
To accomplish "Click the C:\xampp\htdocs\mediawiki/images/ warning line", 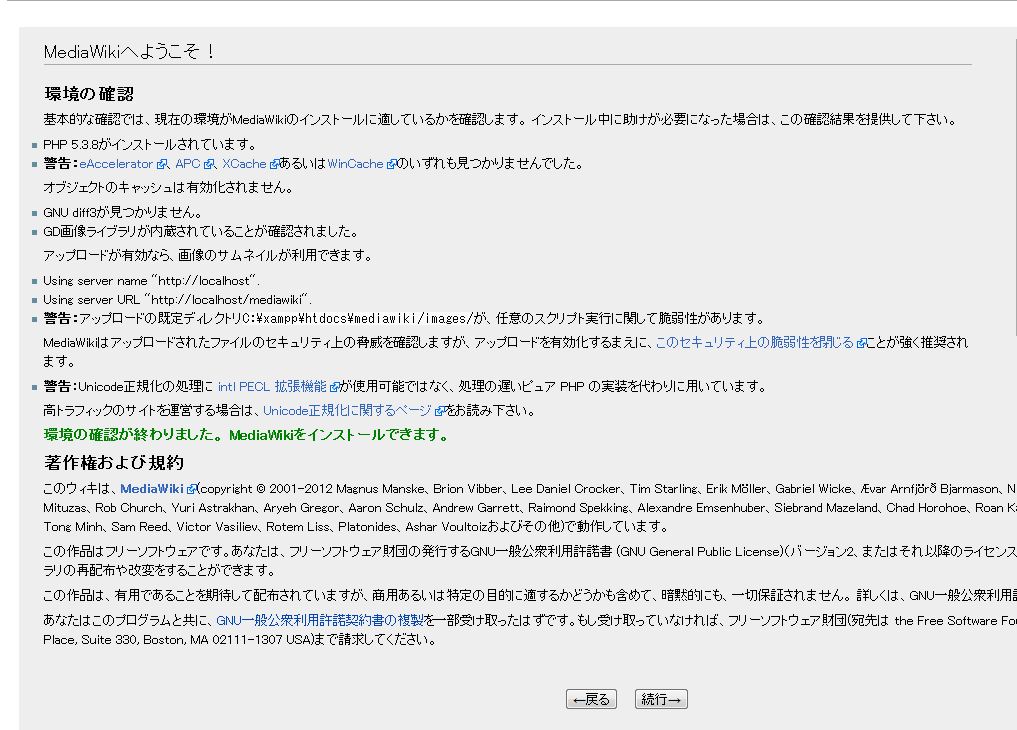I will click(x=403, y=318).
